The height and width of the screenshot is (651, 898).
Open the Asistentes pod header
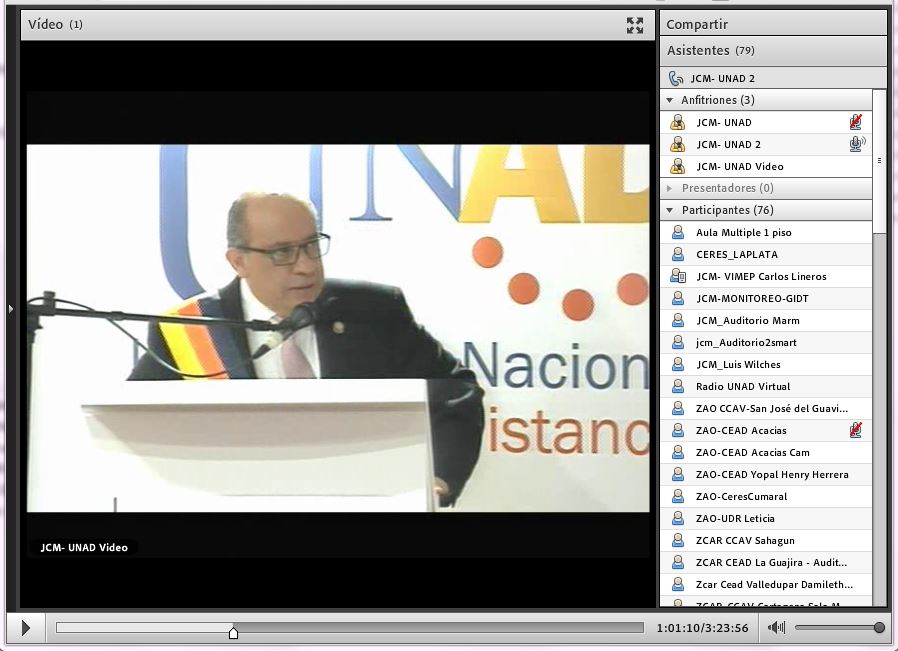click(773, 50)
